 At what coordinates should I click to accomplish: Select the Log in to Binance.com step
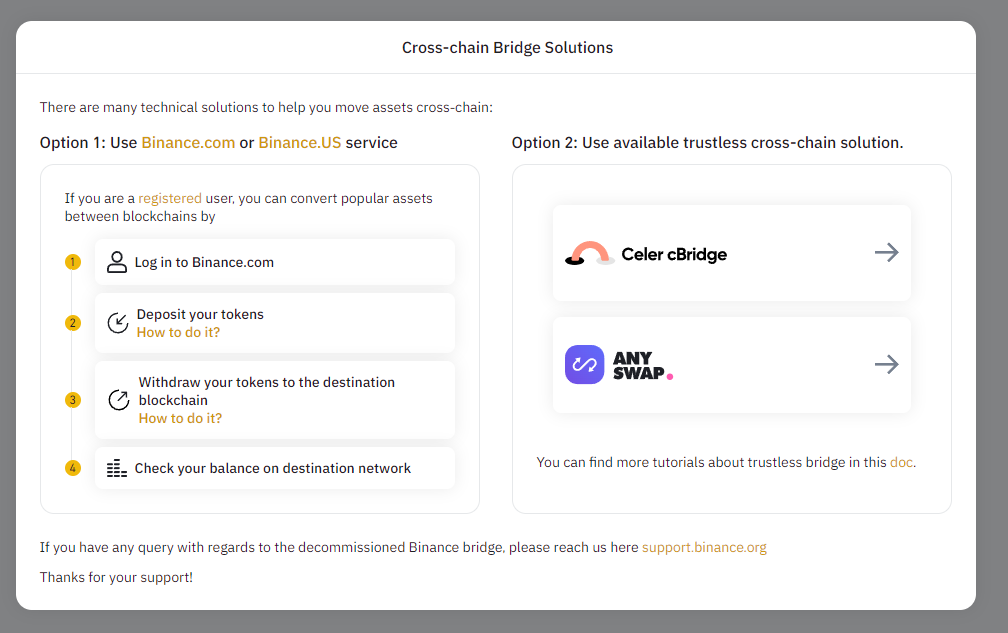[x=275, y=262]
